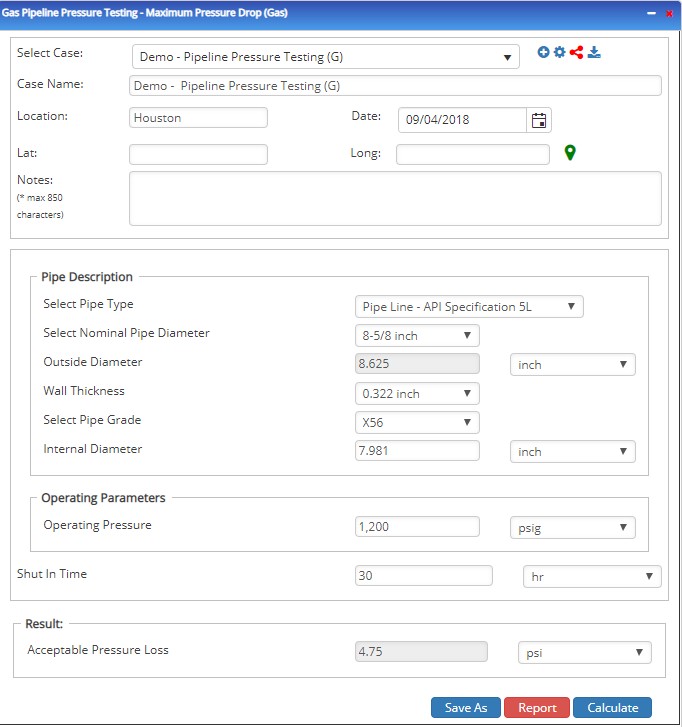Focus the Lat input field
The width and height of the screenshot is (682, 727).
click(x=198, y=154)
